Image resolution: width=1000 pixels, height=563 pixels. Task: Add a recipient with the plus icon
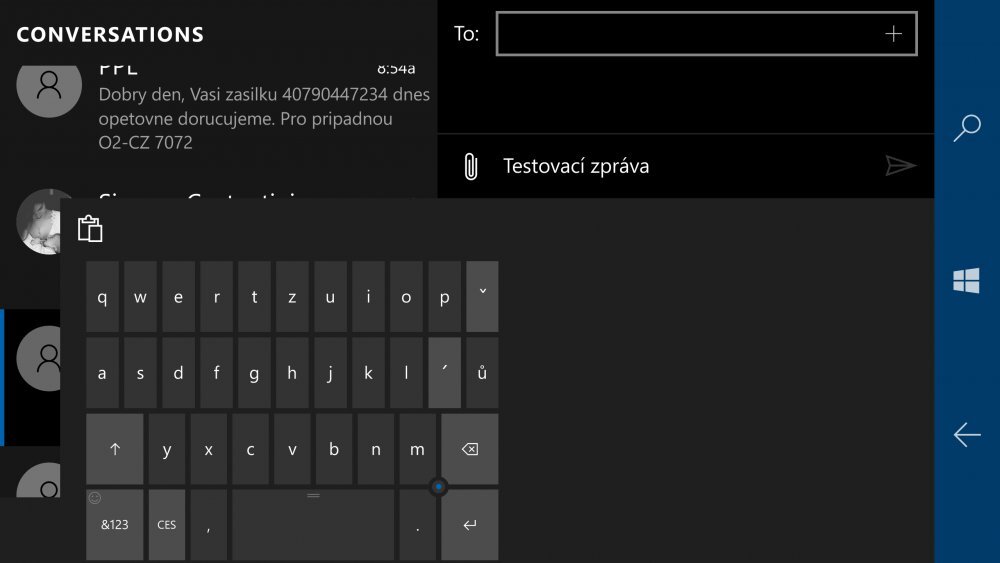click(893, 34)
